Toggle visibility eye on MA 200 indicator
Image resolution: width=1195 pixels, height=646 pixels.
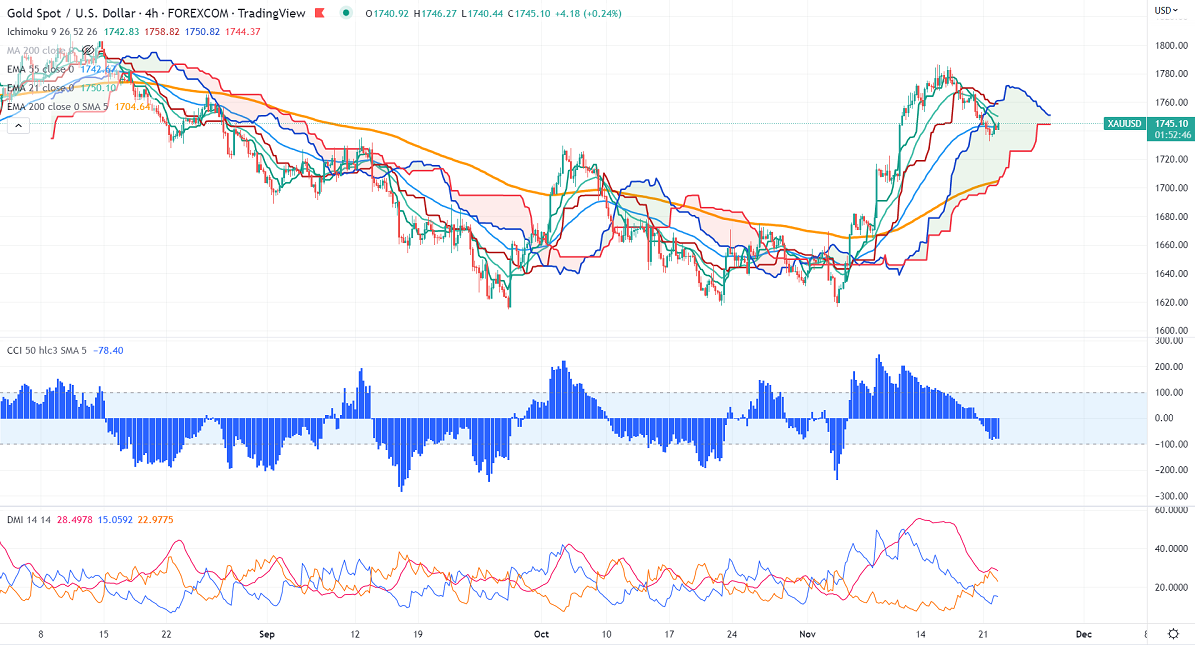[x=89, y=48]
